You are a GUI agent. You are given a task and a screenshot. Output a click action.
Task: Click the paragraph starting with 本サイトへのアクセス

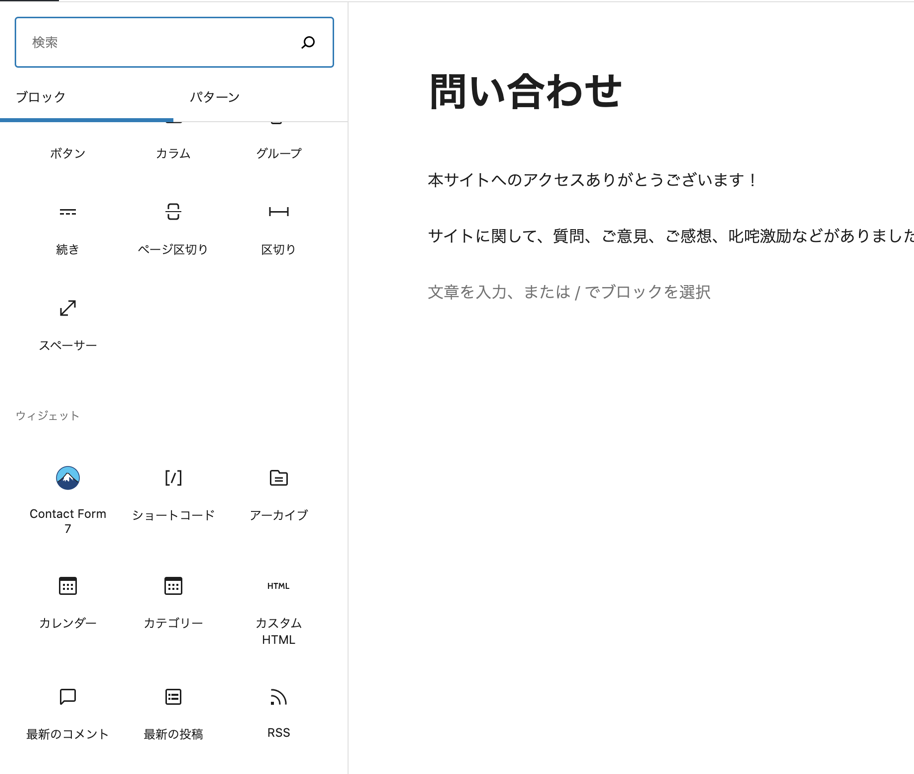pyautogui.click(x=593, y=180)
